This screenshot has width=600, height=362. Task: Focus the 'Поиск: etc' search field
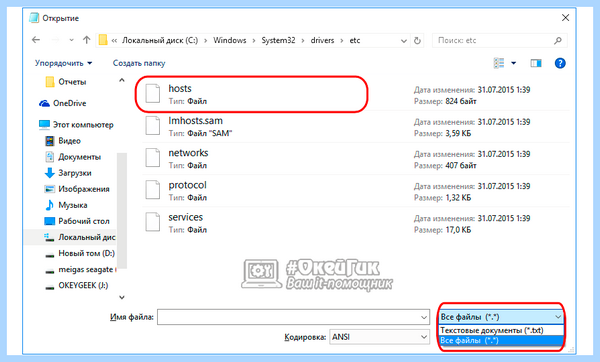pos(499,40)
